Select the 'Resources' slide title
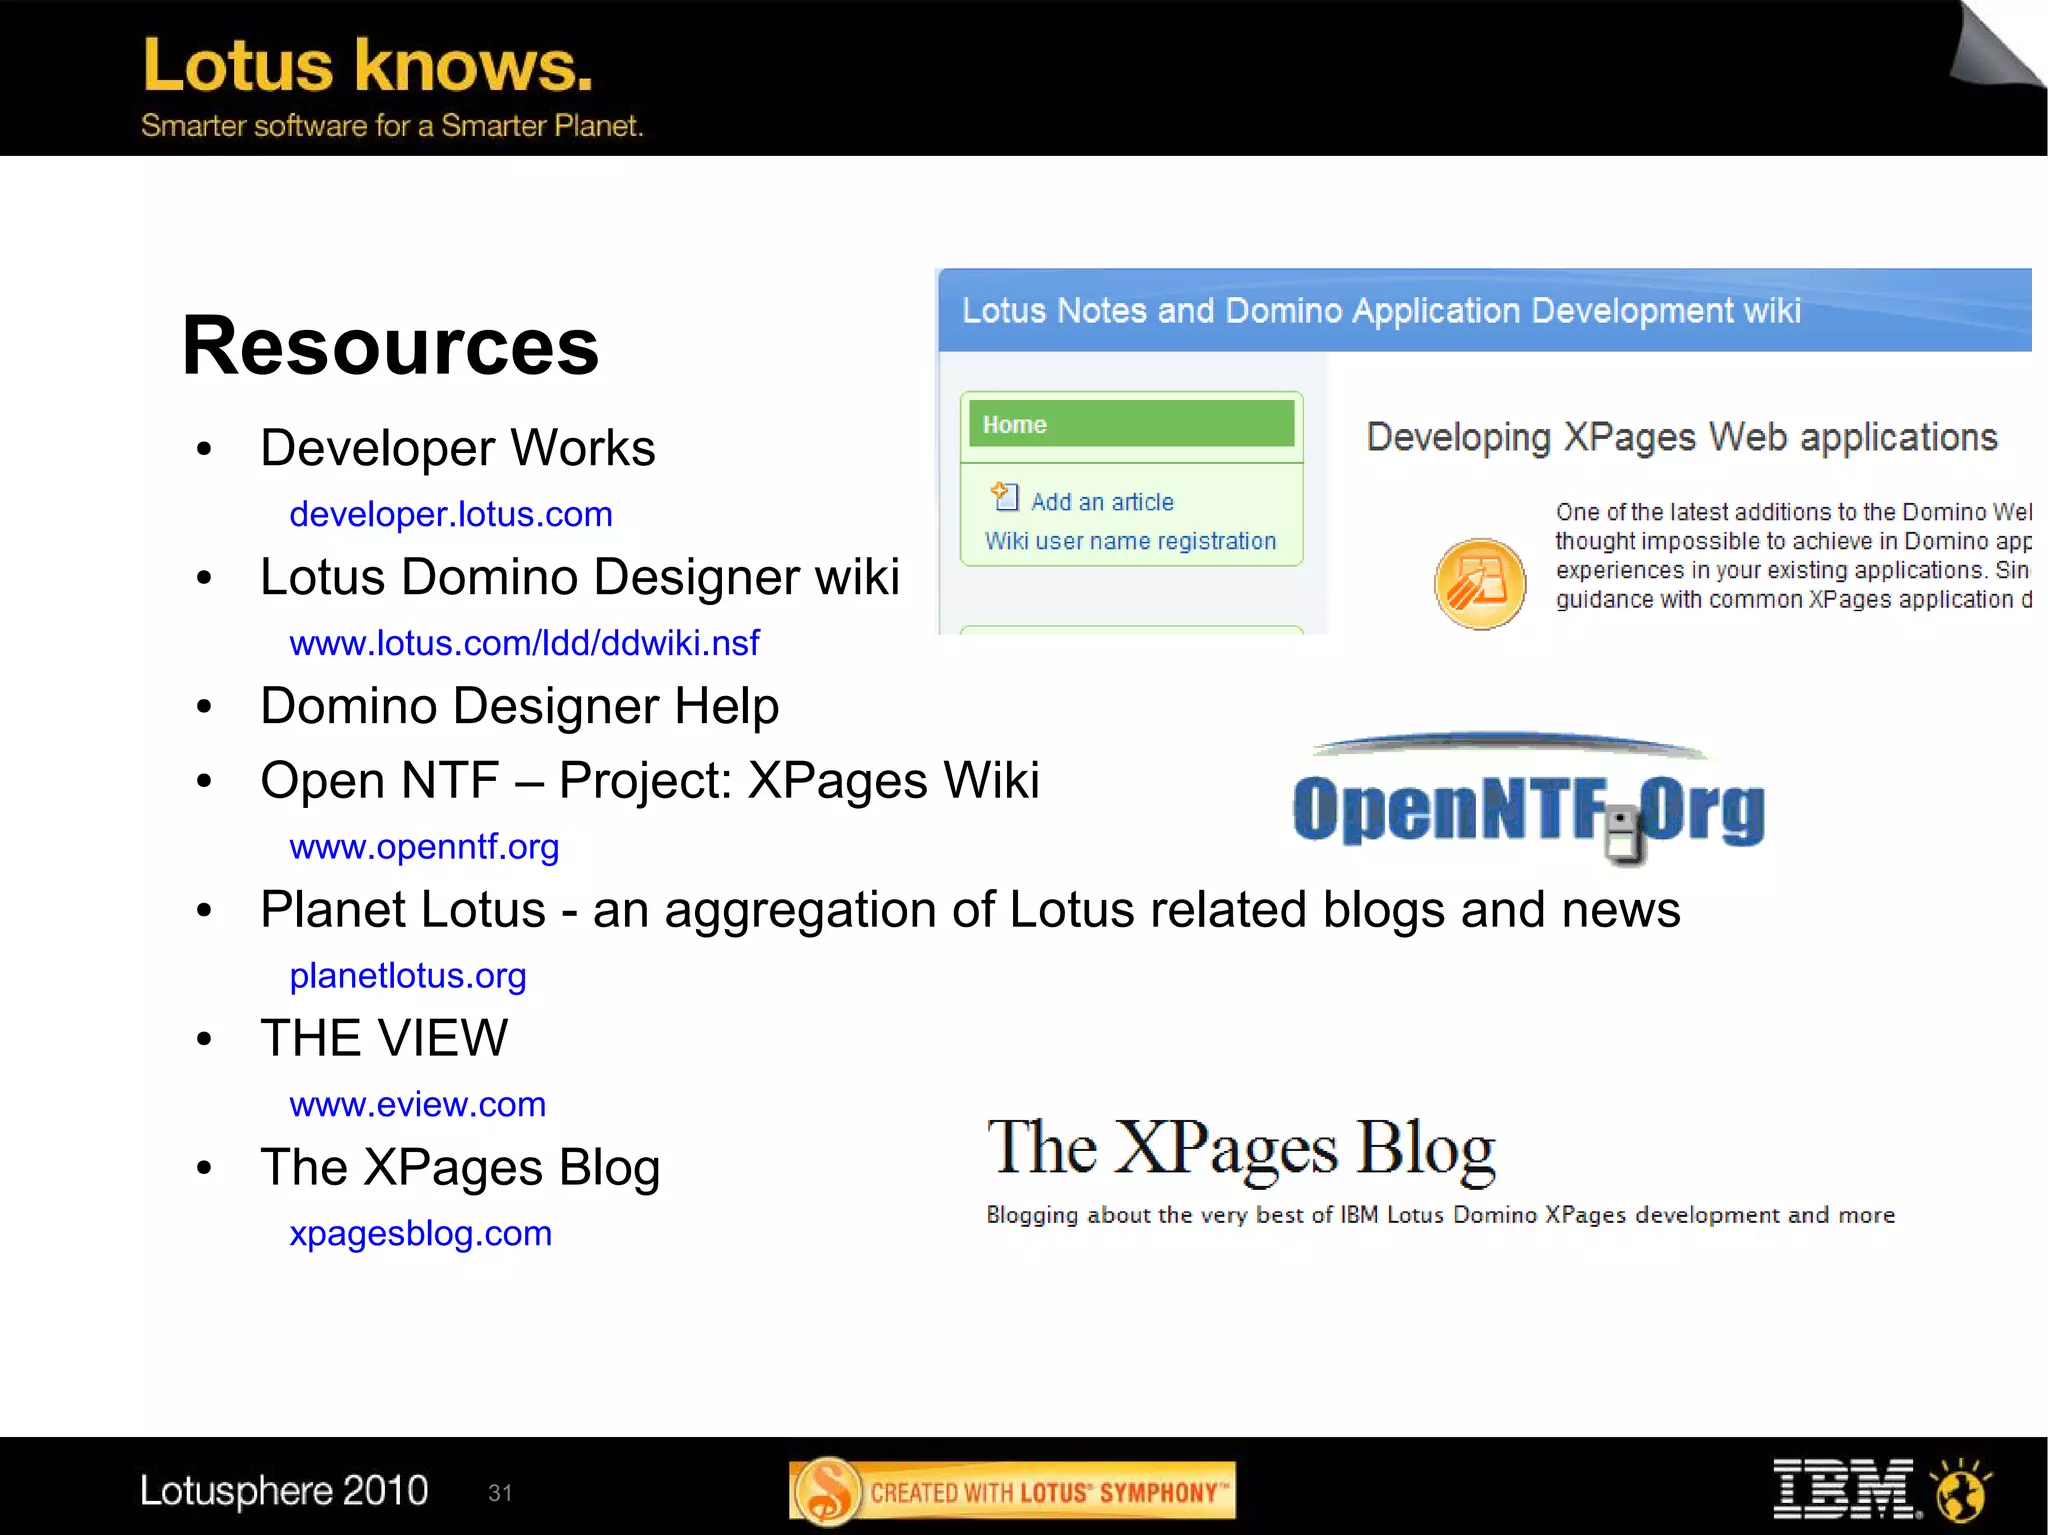The width and height of the screenshot is (2048, 1535). point(390,345)
